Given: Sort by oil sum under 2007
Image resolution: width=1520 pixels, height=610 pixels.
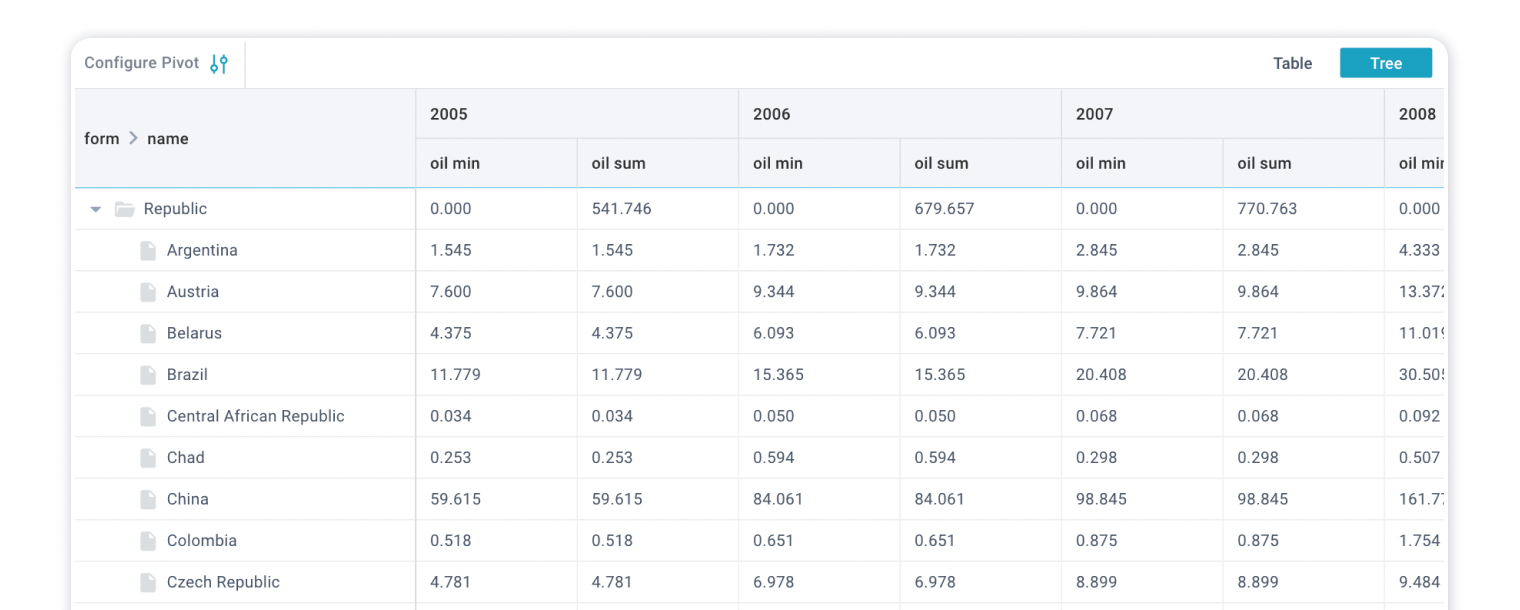Looking at the screenshot, I should pos(1304,163).
